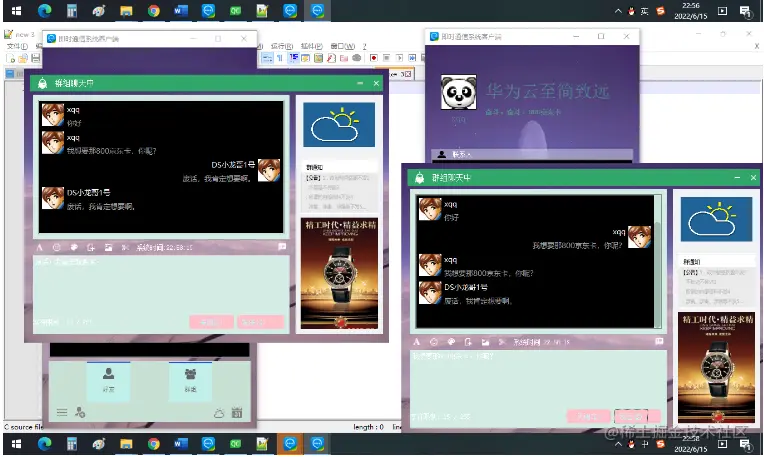
Task: Open Chrome from bottom taskbar
Action: point(153,443)
